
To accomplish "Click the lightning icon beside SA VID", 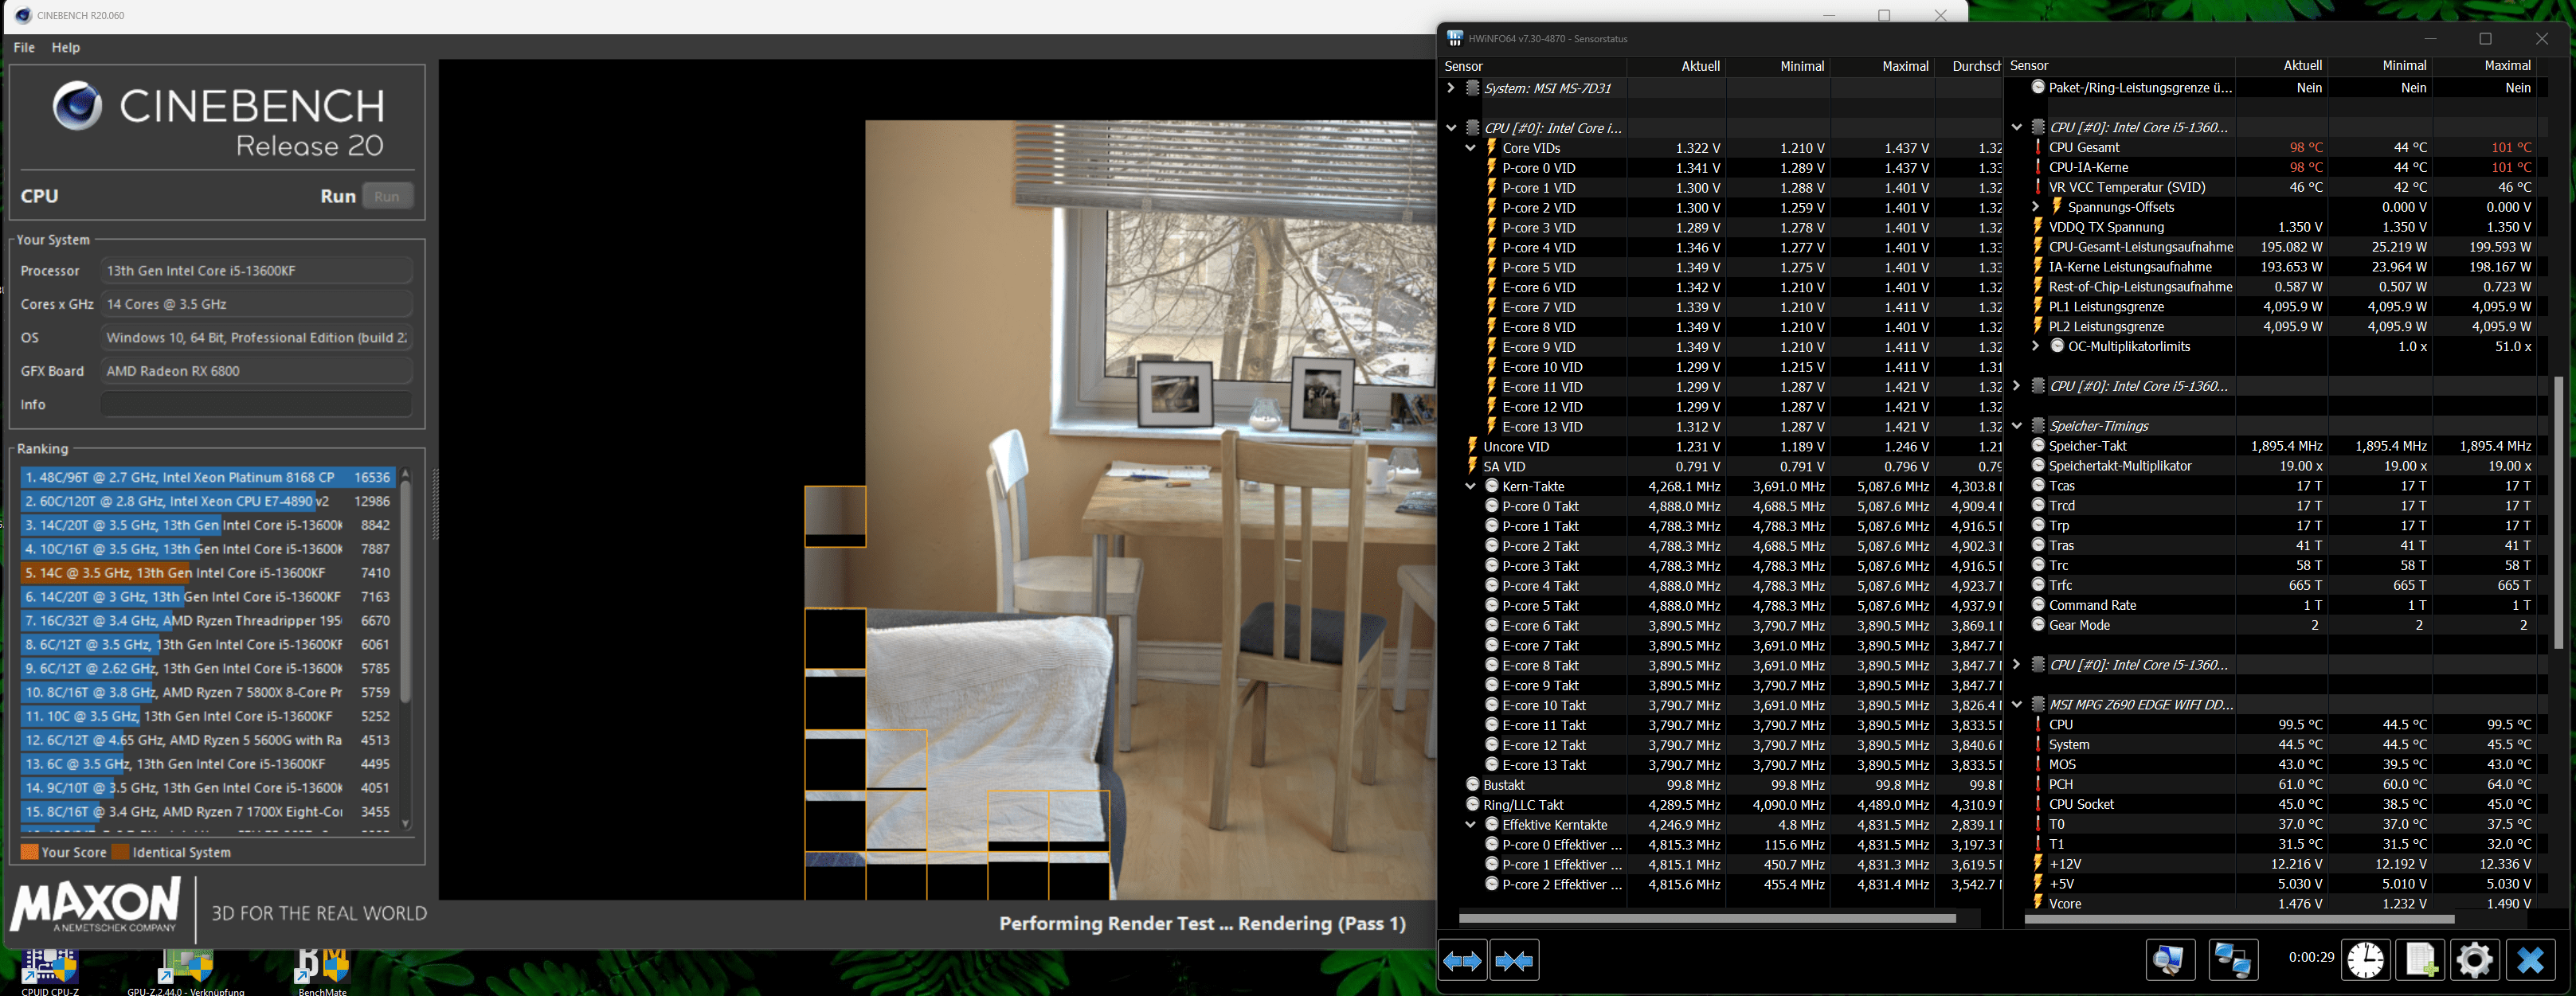I will click(1472, 466).
